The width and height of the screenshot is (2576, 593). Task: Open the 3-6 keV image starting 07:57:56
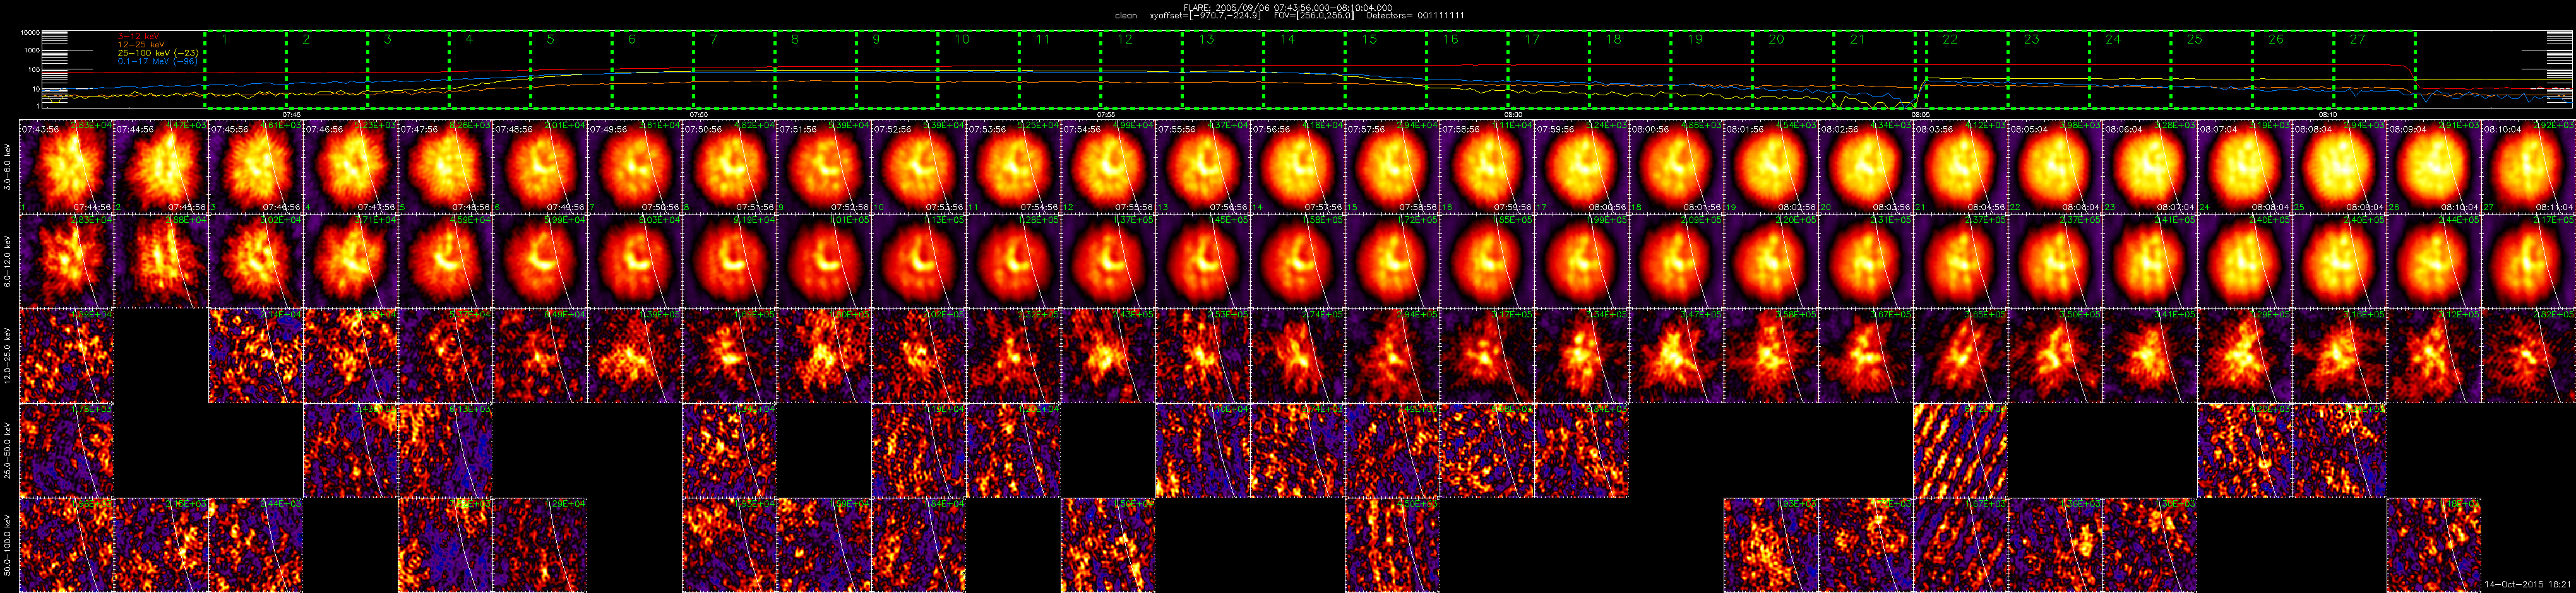click(x=1392, y=168)
